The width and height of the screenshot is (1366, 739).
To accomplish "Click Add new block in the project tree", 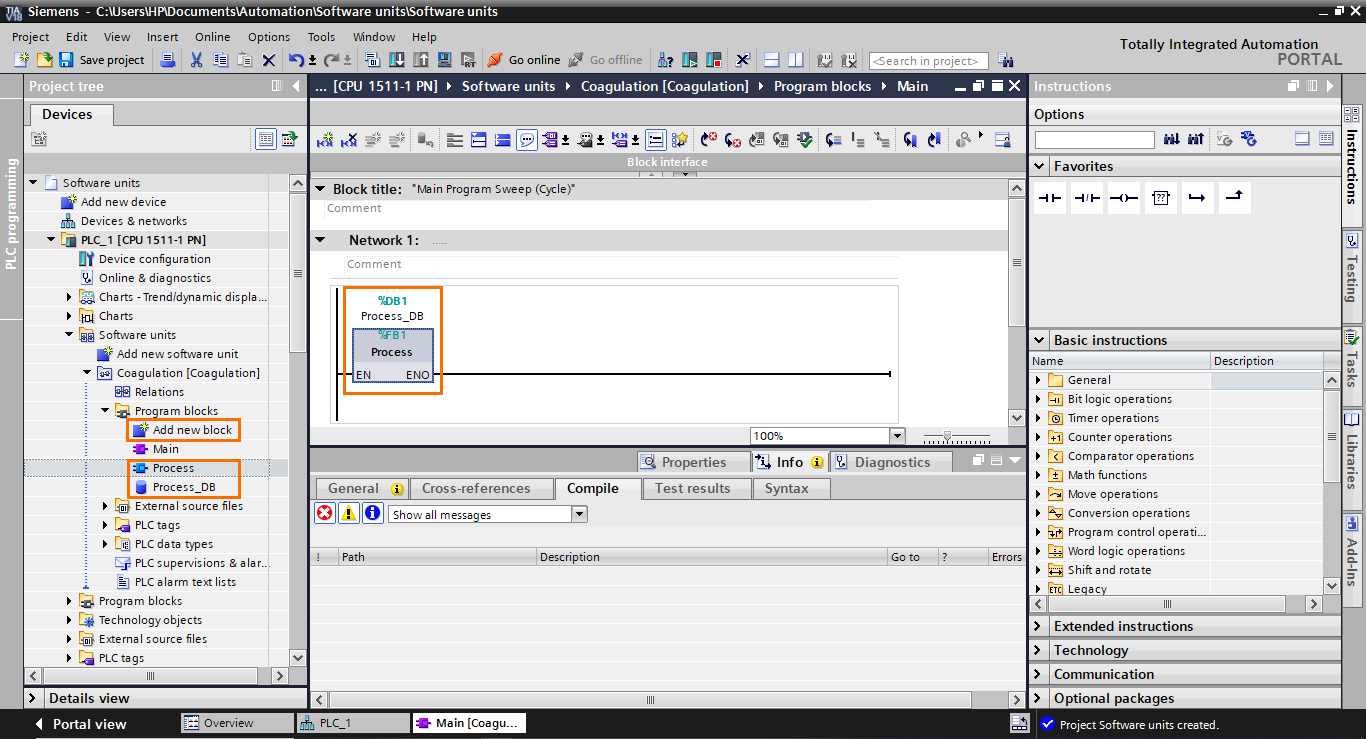I will (190, 429).
